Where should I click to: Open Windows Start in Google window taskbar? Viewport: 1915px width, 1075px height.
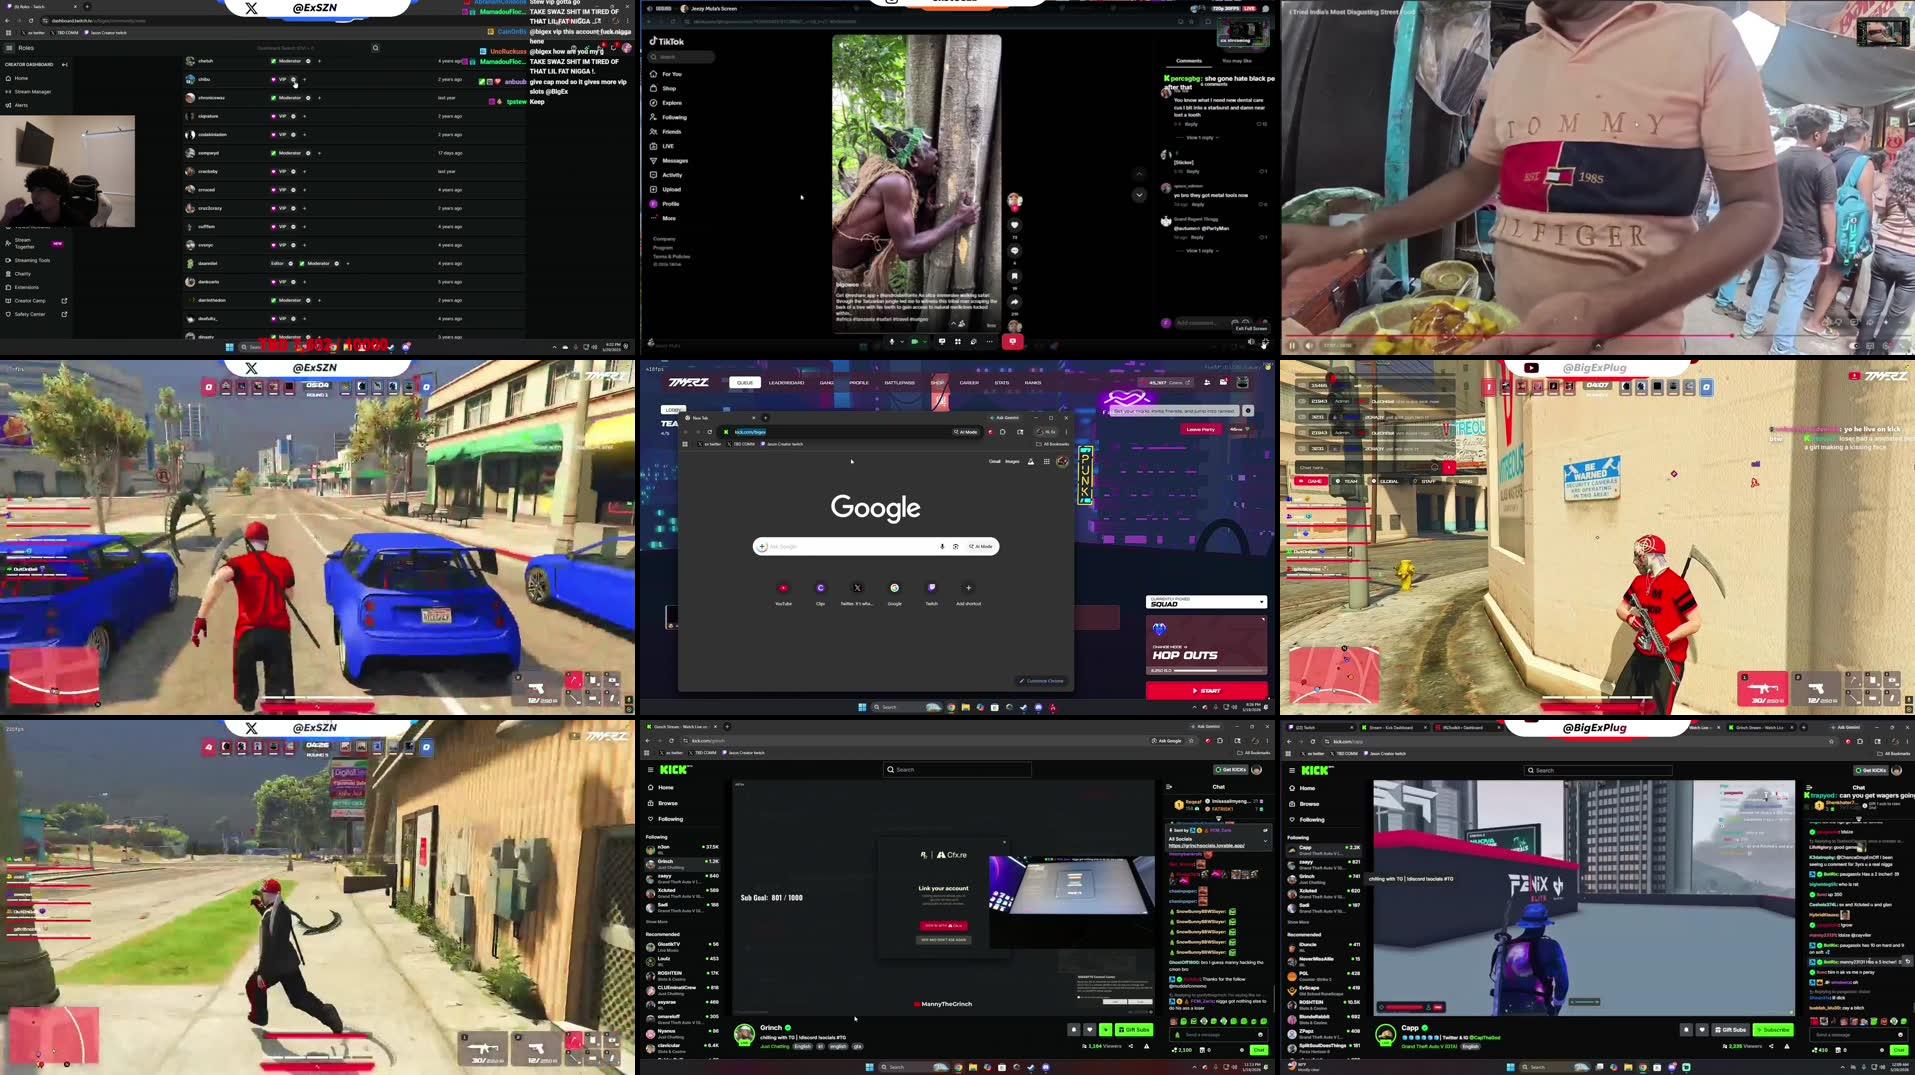click(862, 707)
